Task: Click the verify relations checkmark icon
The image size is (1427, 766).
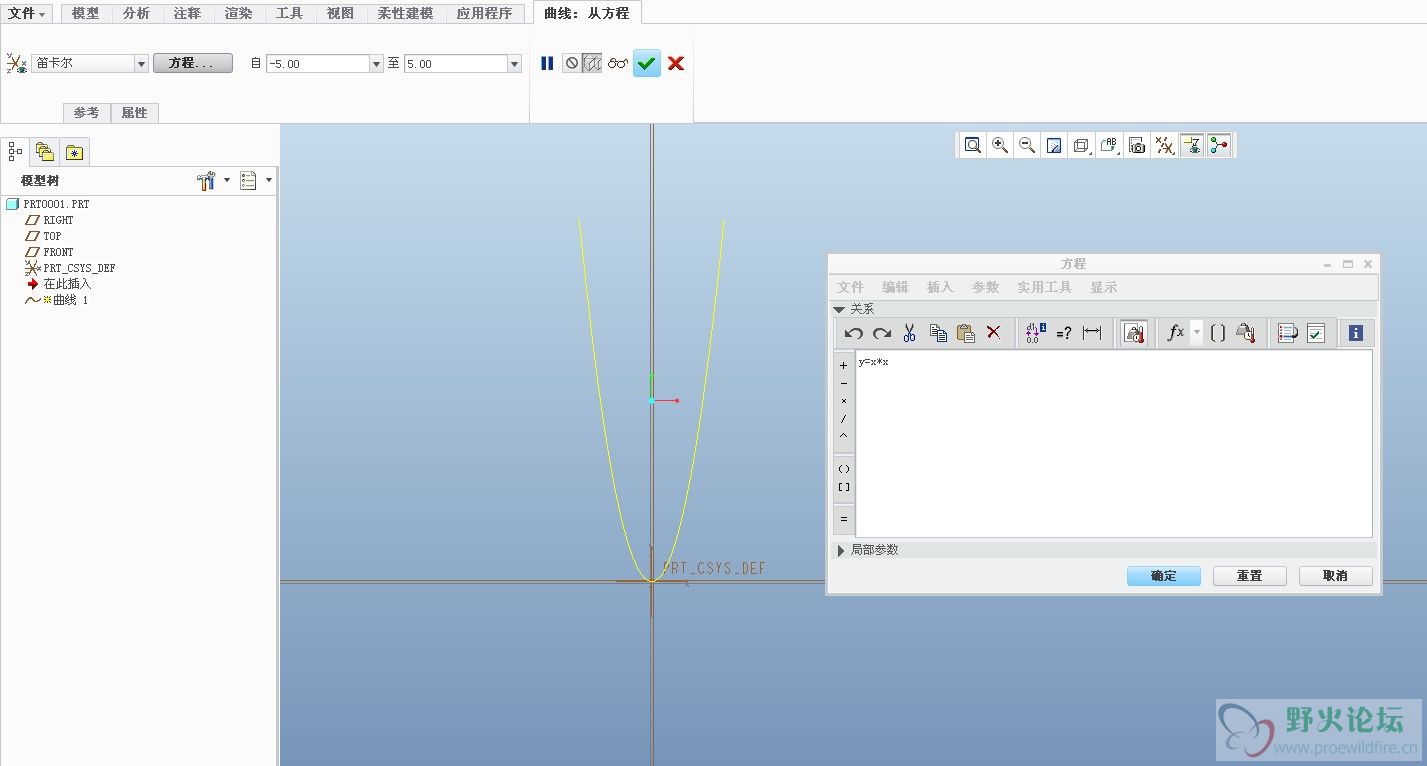Action: click(x=1315, y=333)
